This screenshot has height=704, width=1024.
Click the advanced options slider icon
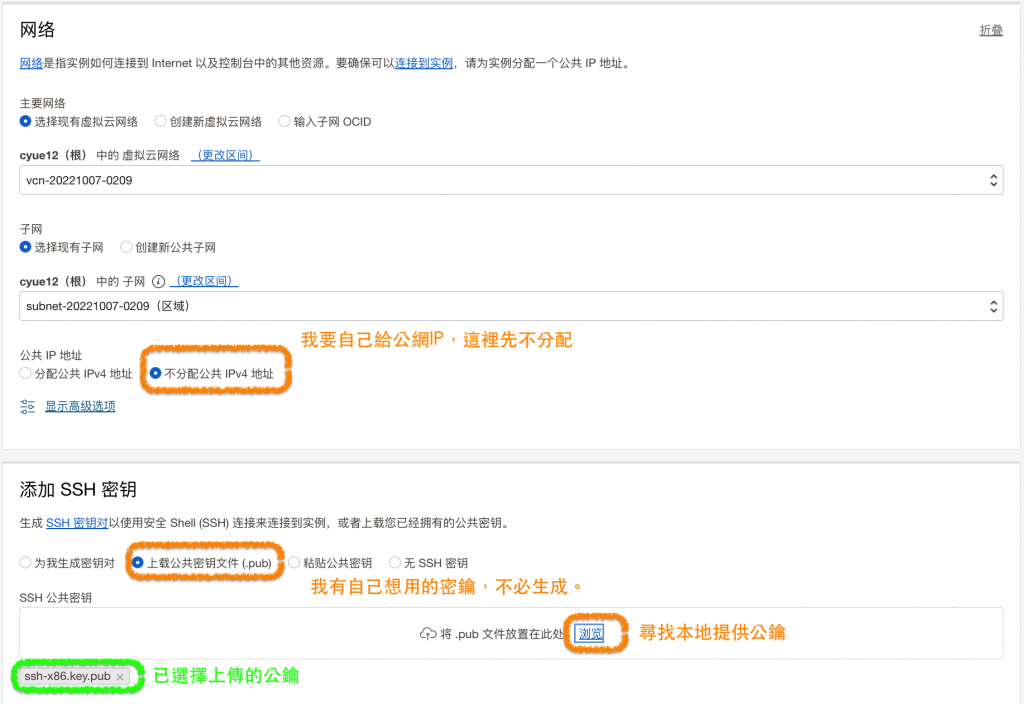tap(28, 406)
